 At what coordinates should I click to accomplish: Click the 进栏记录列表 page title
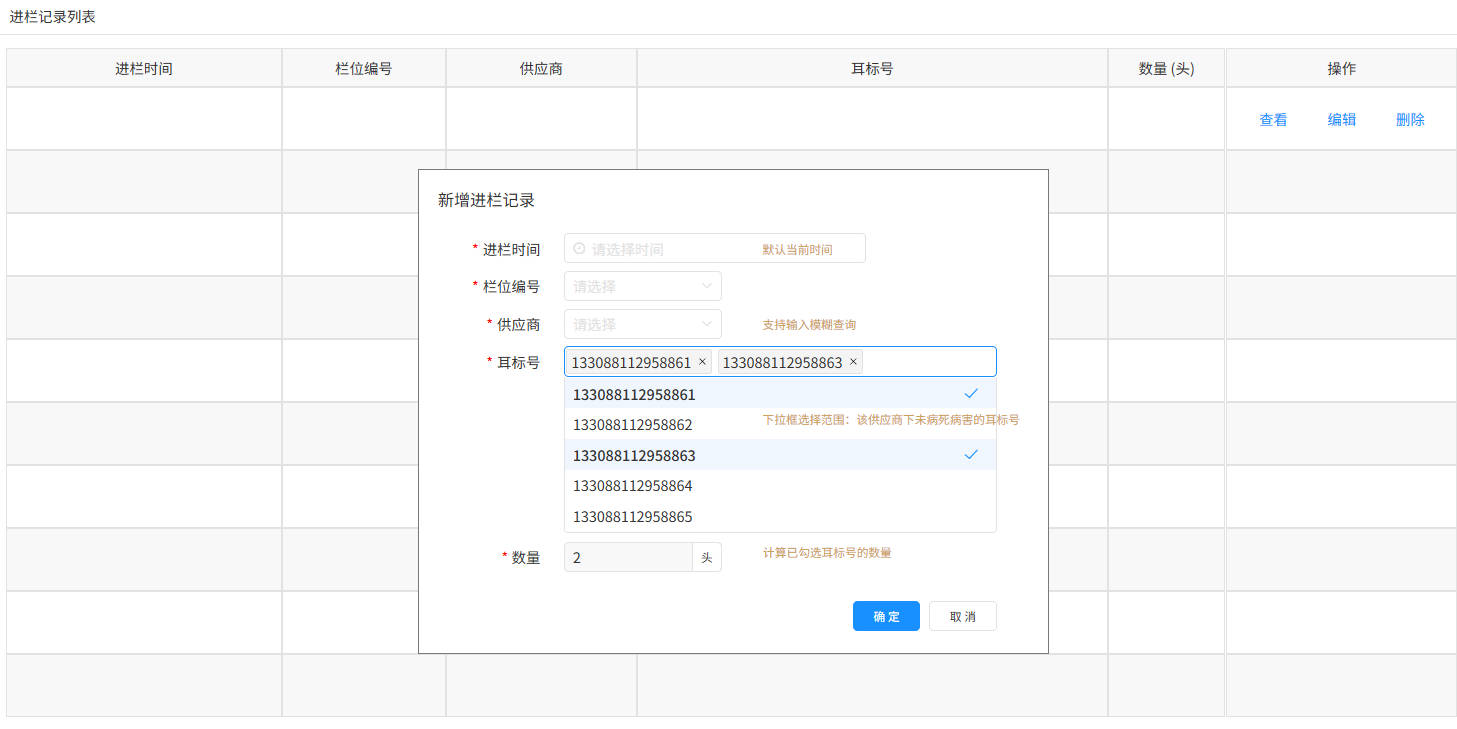[x=53, y=17]
